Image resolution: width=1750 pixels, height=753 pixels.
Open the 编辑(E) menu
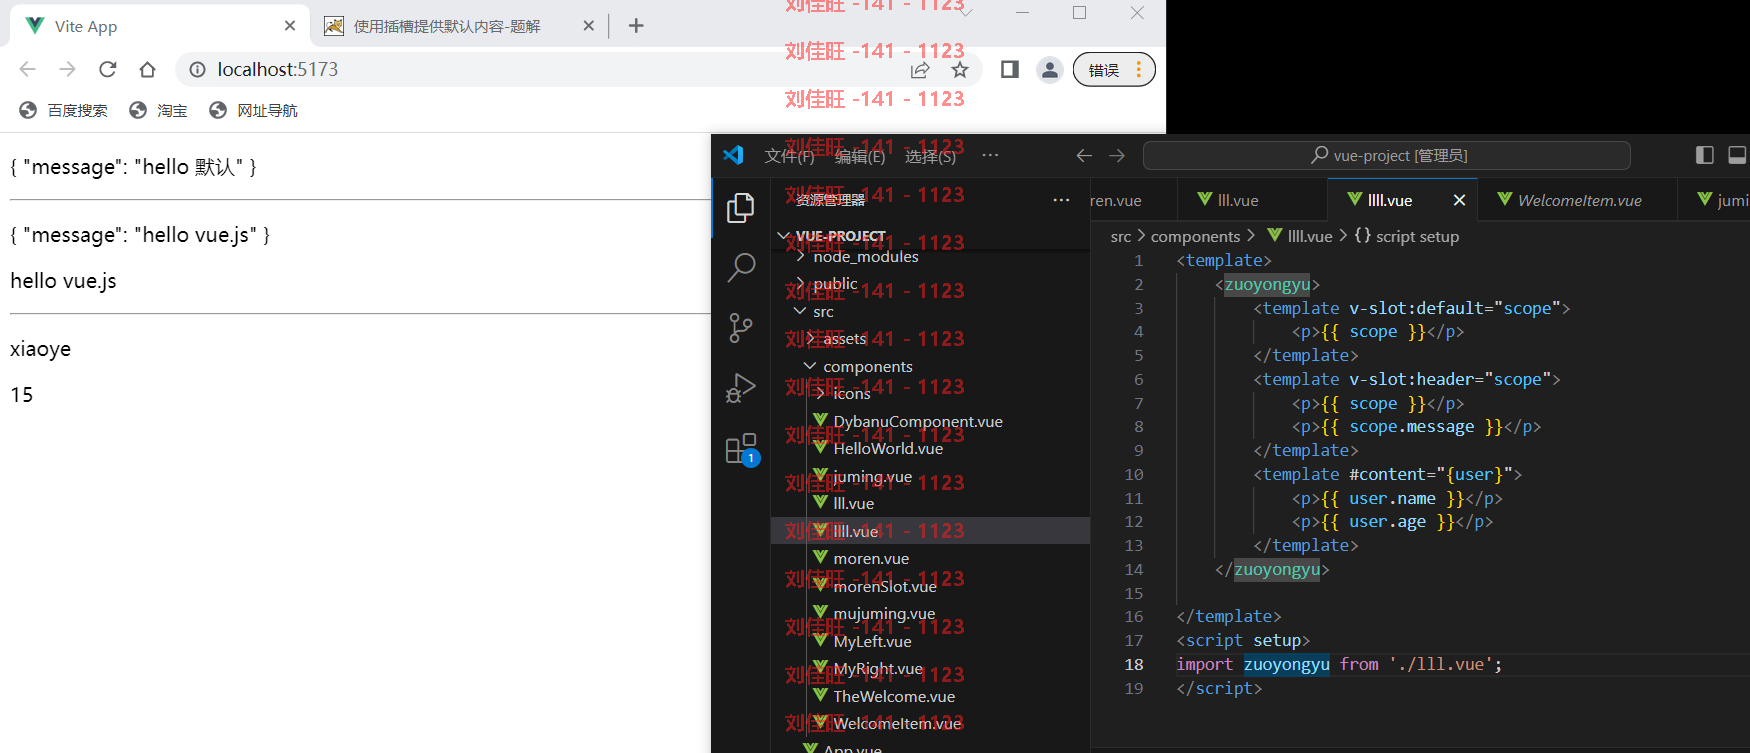pos(860,156)
